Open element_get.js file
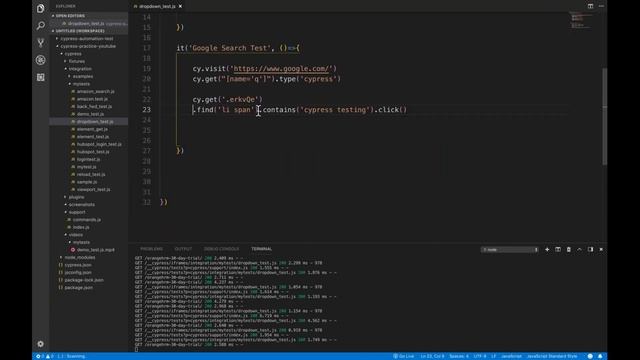This screenshot has height=360, width=640. (92, 129)
